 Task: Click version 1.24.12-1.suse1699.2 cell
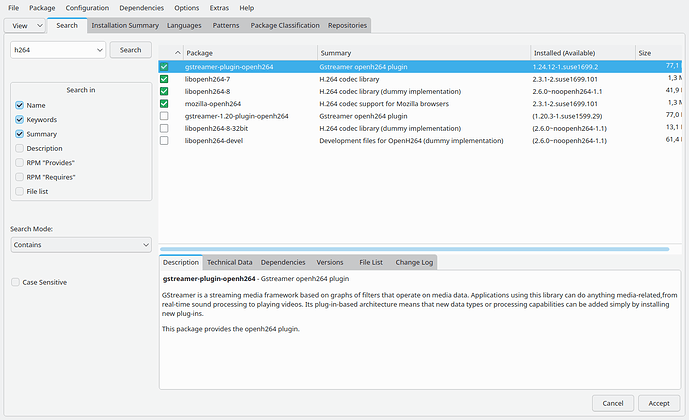tap(565, 67)
